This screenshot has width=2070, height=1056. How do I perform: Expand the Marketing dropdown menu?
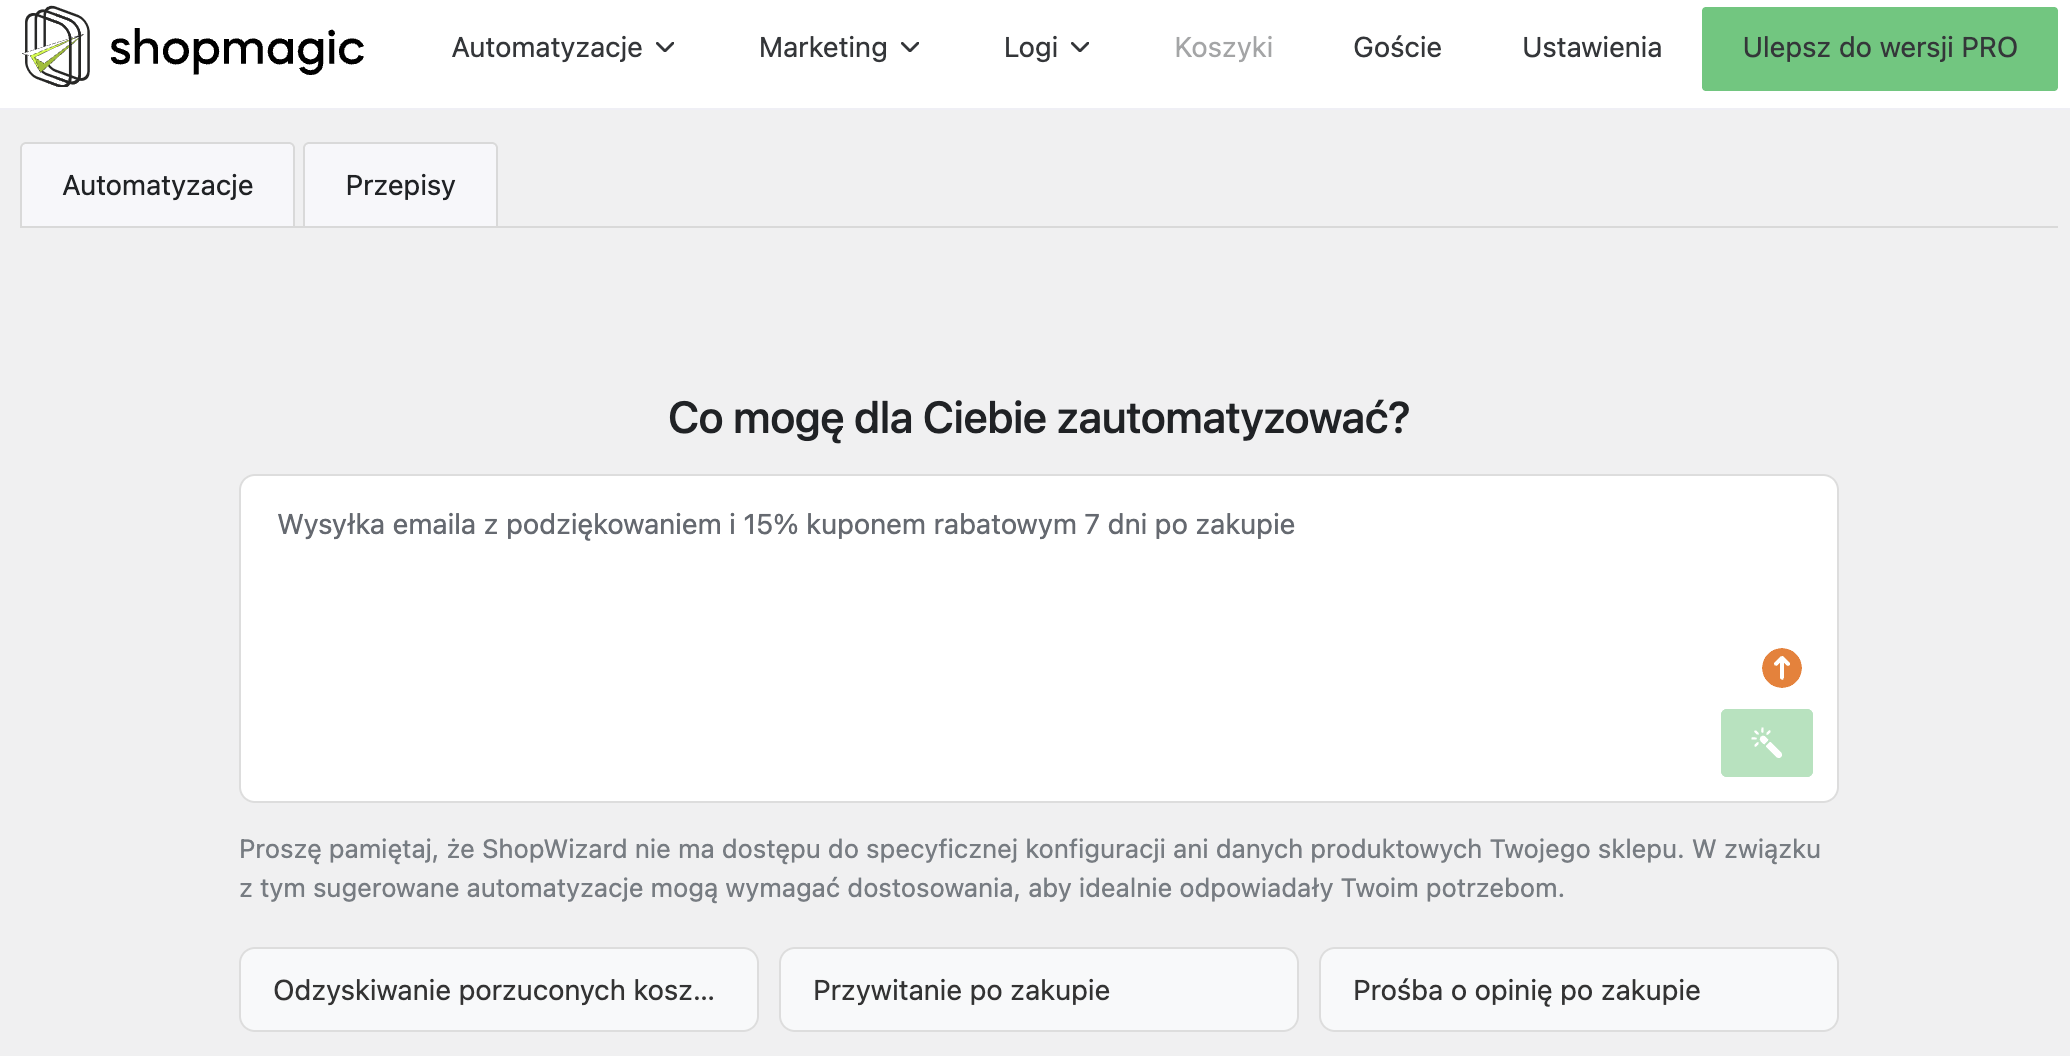(911, 47)
